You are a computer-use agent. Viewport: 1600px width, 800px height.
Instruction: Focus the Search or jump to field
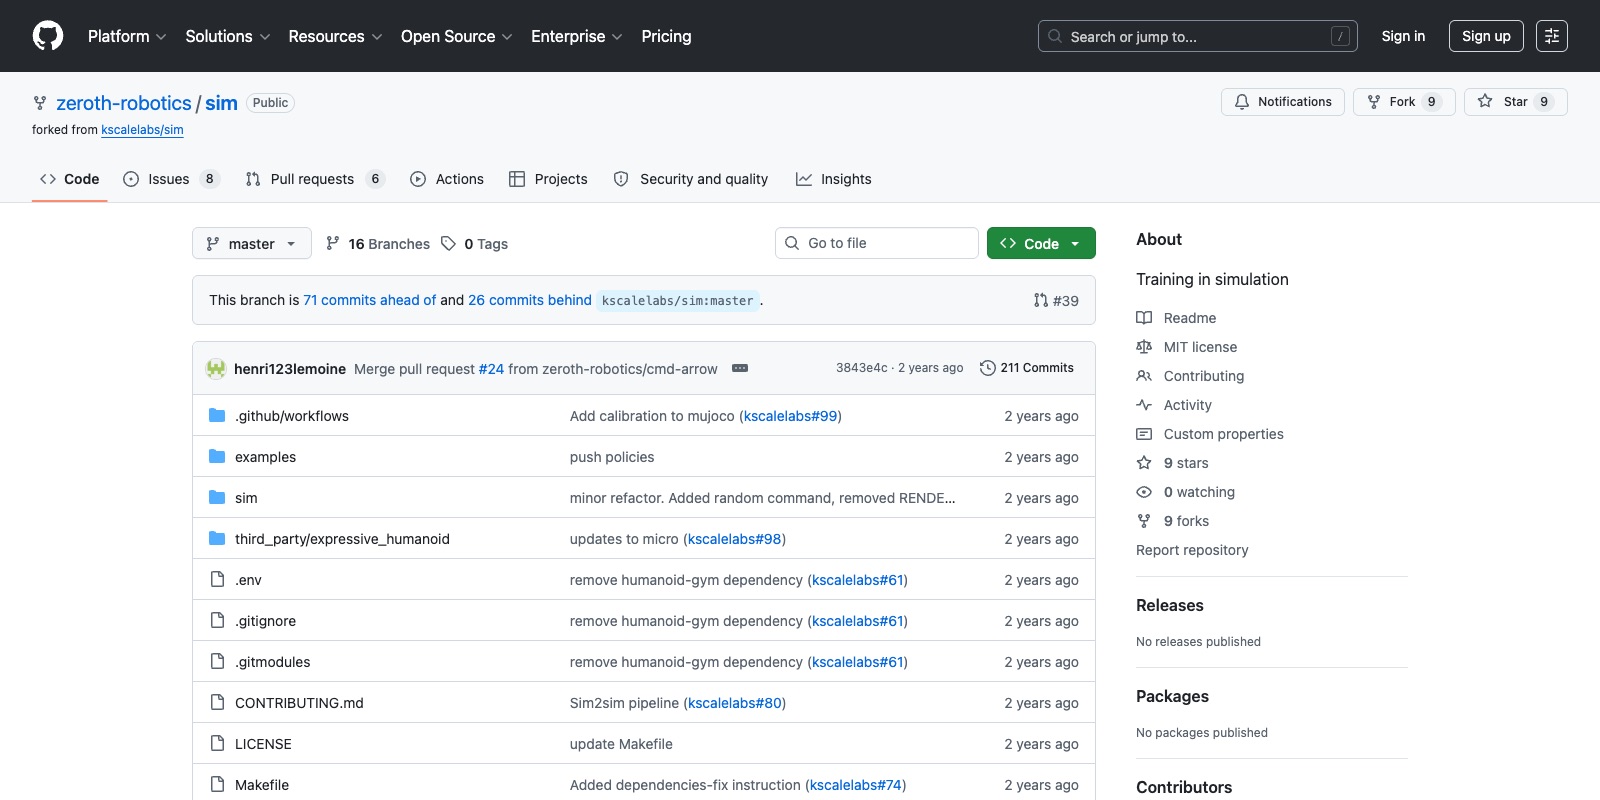(x=1198, y=36)
